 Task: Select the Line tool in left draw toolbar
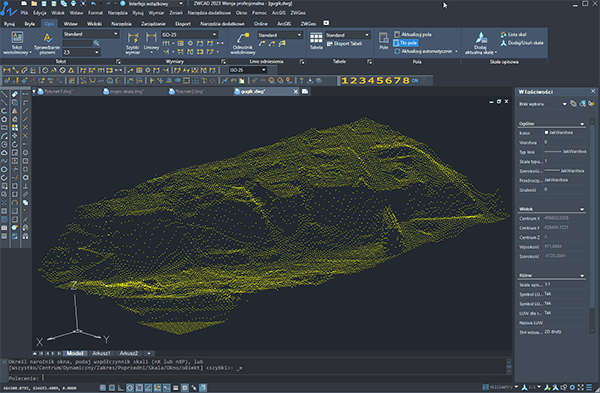tap(4, 94)
